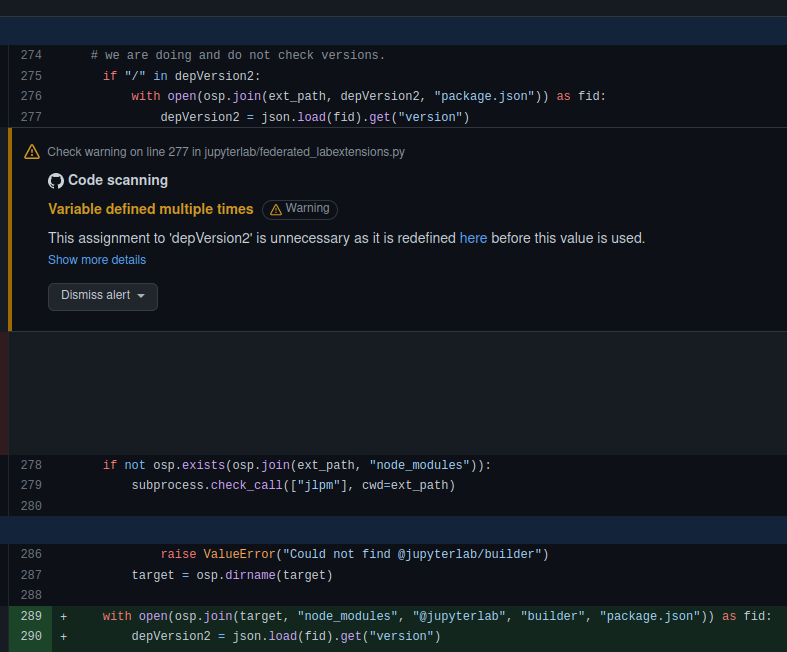This screenshot has width=787, height=652.
Task: Expand hidden lines above line 274
Action: tap(394, 31)
